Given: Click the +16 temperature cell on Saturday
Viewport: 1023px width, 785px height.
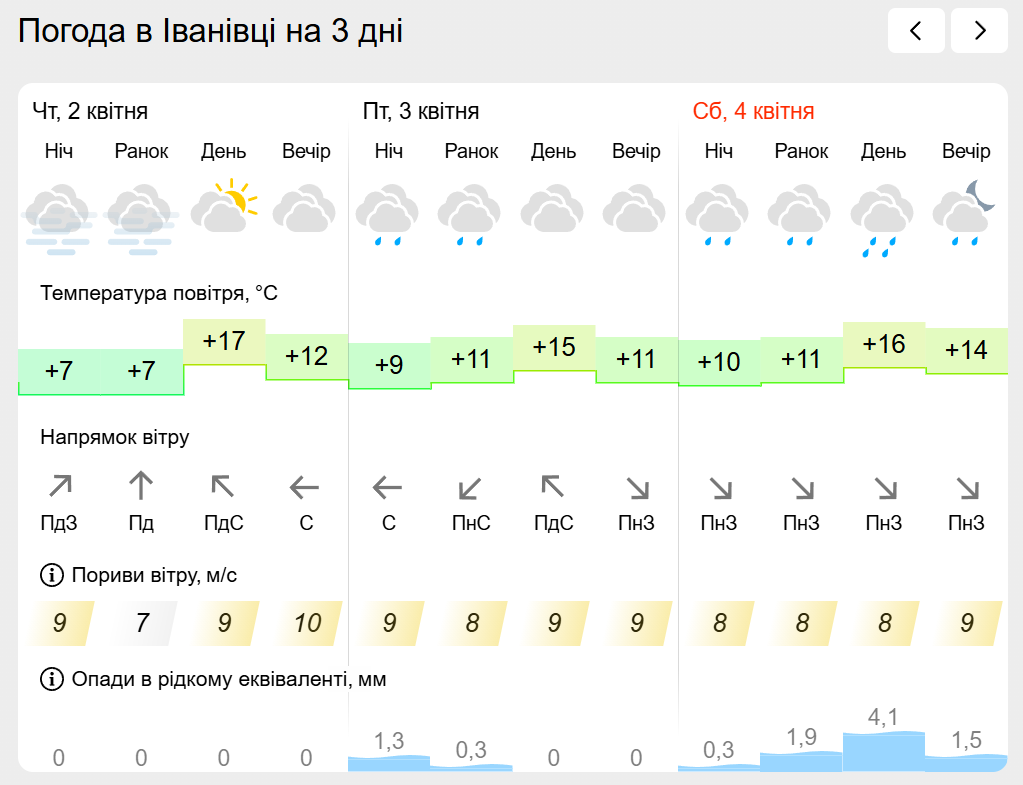Looking at the screenshot, I should coord(883,345).
